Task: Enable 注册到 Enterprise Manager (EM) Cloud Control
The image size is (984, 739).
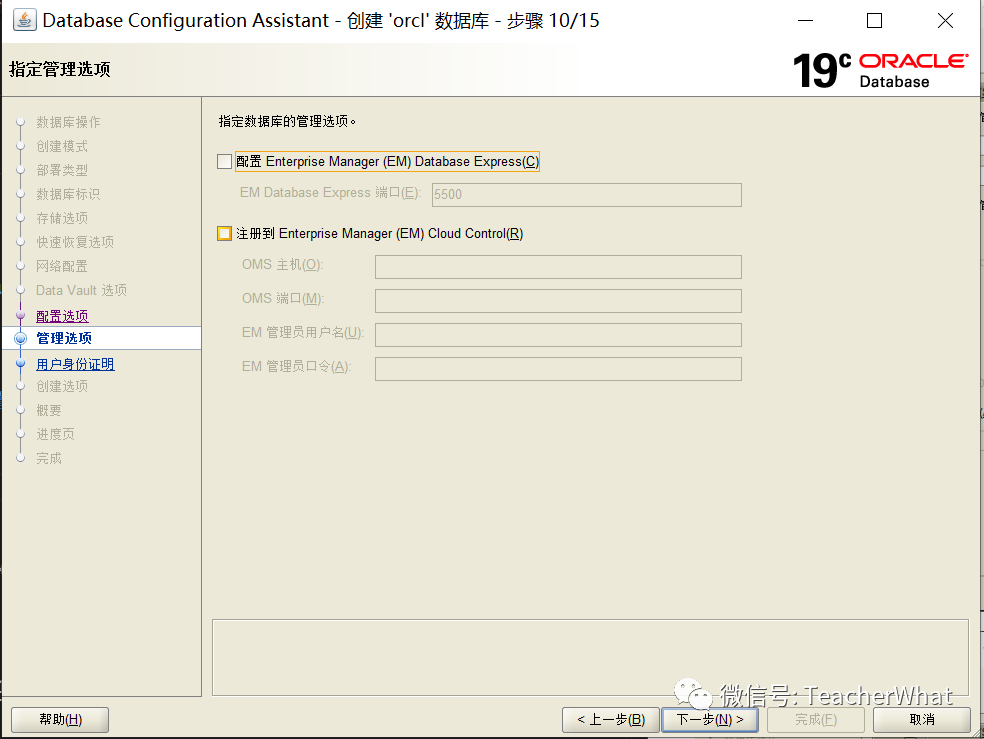Action: coord(225,233)
